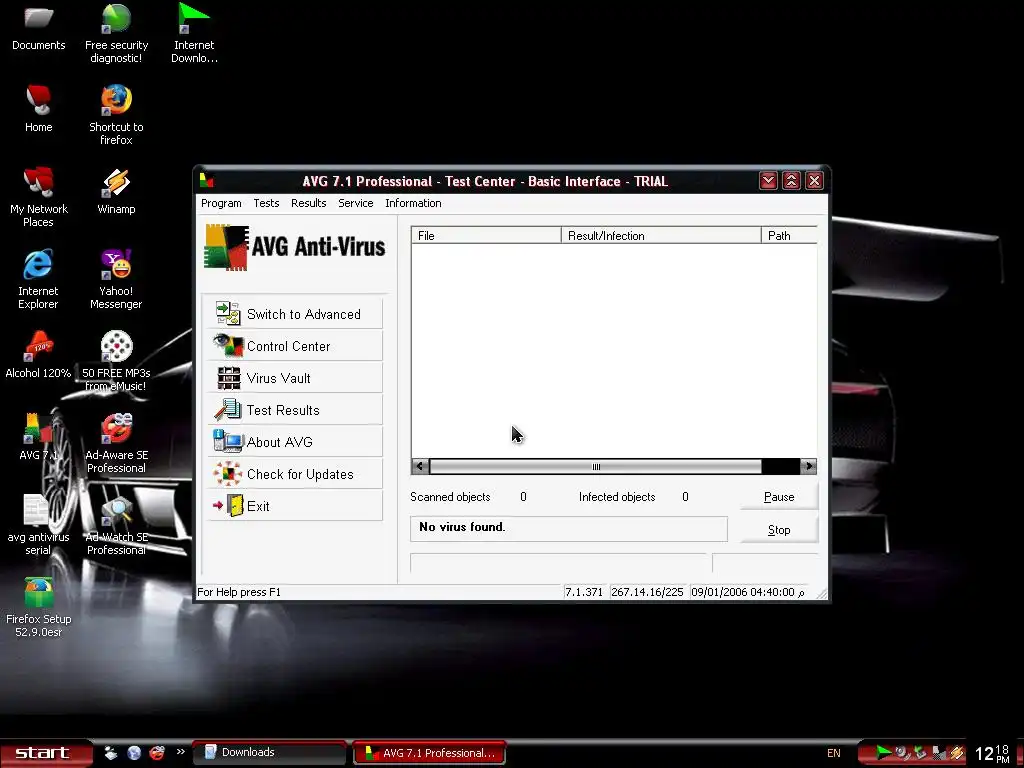
Task: Click the Switch to Advanced label
Action: tap(304, 314)
